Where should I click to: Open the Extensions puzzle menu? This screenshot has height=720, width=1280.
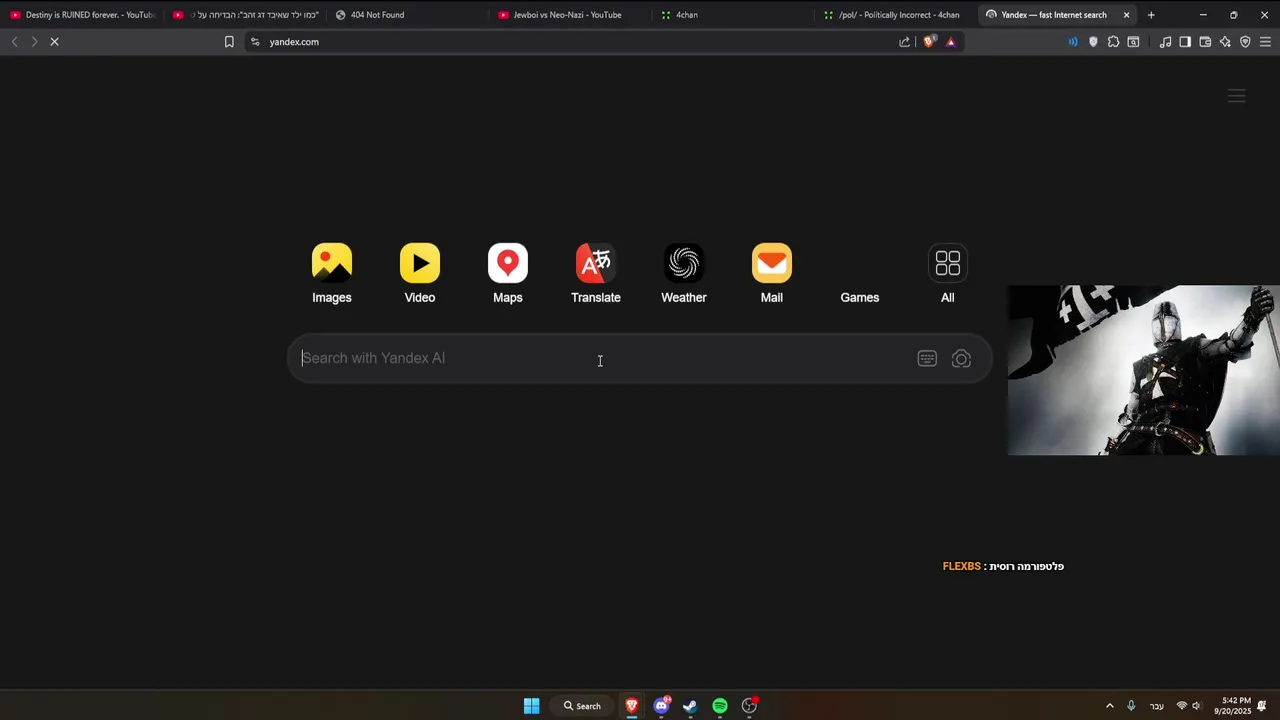coord(1113,42)
